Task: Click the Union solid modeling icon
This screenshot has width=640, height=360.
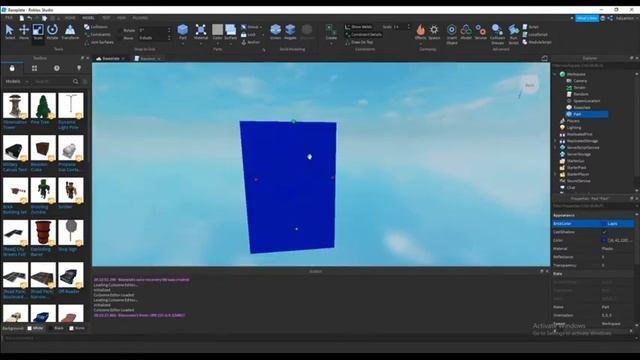Action: [276, 31]
